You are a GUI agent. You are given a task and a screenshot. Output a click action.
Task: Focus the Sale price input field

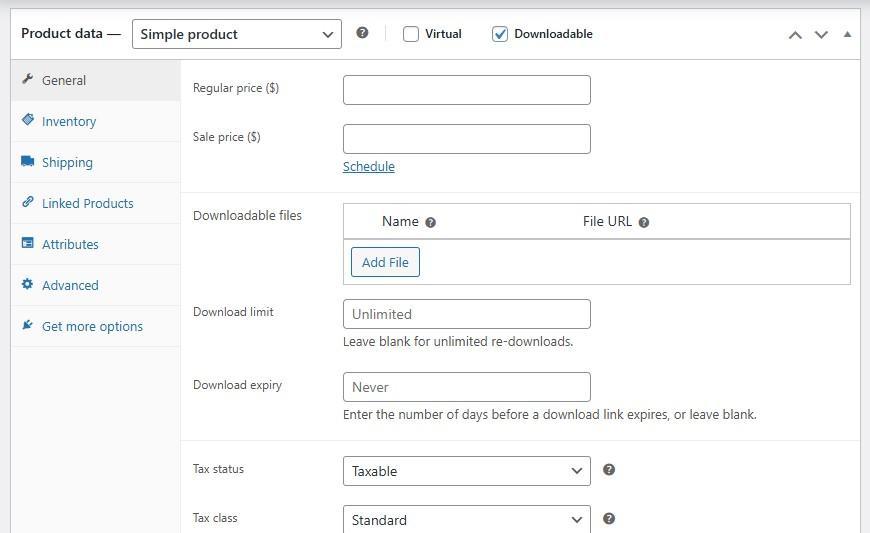click(467, 139)
